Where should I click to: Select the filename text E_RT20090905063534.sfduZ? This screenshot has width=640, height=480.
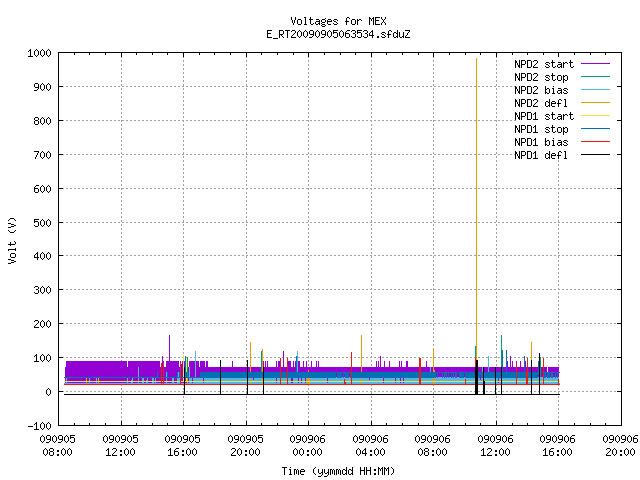tap(338, 34)
